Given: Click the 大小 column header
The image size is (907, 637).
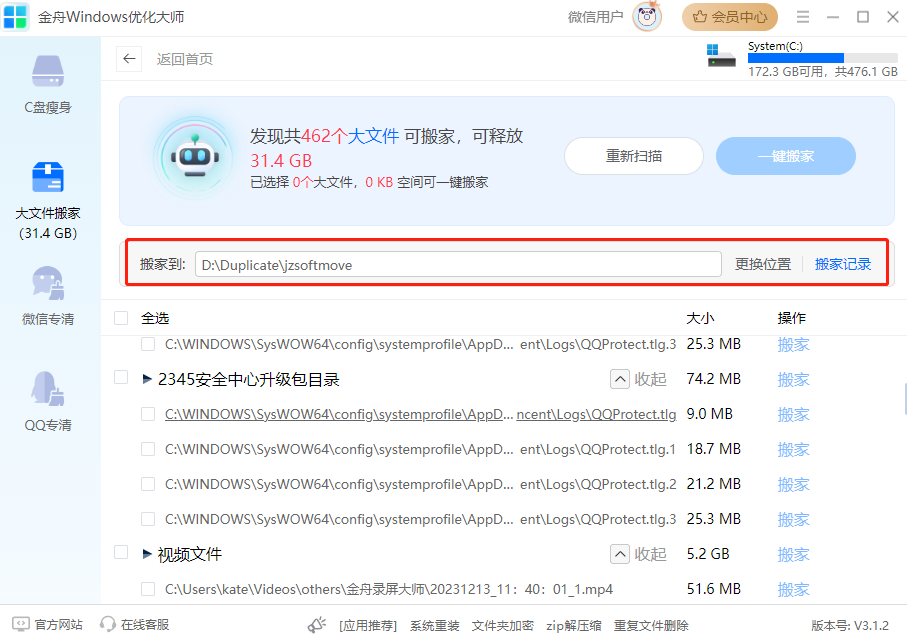Looking at the screenshot, I should 700,318.
